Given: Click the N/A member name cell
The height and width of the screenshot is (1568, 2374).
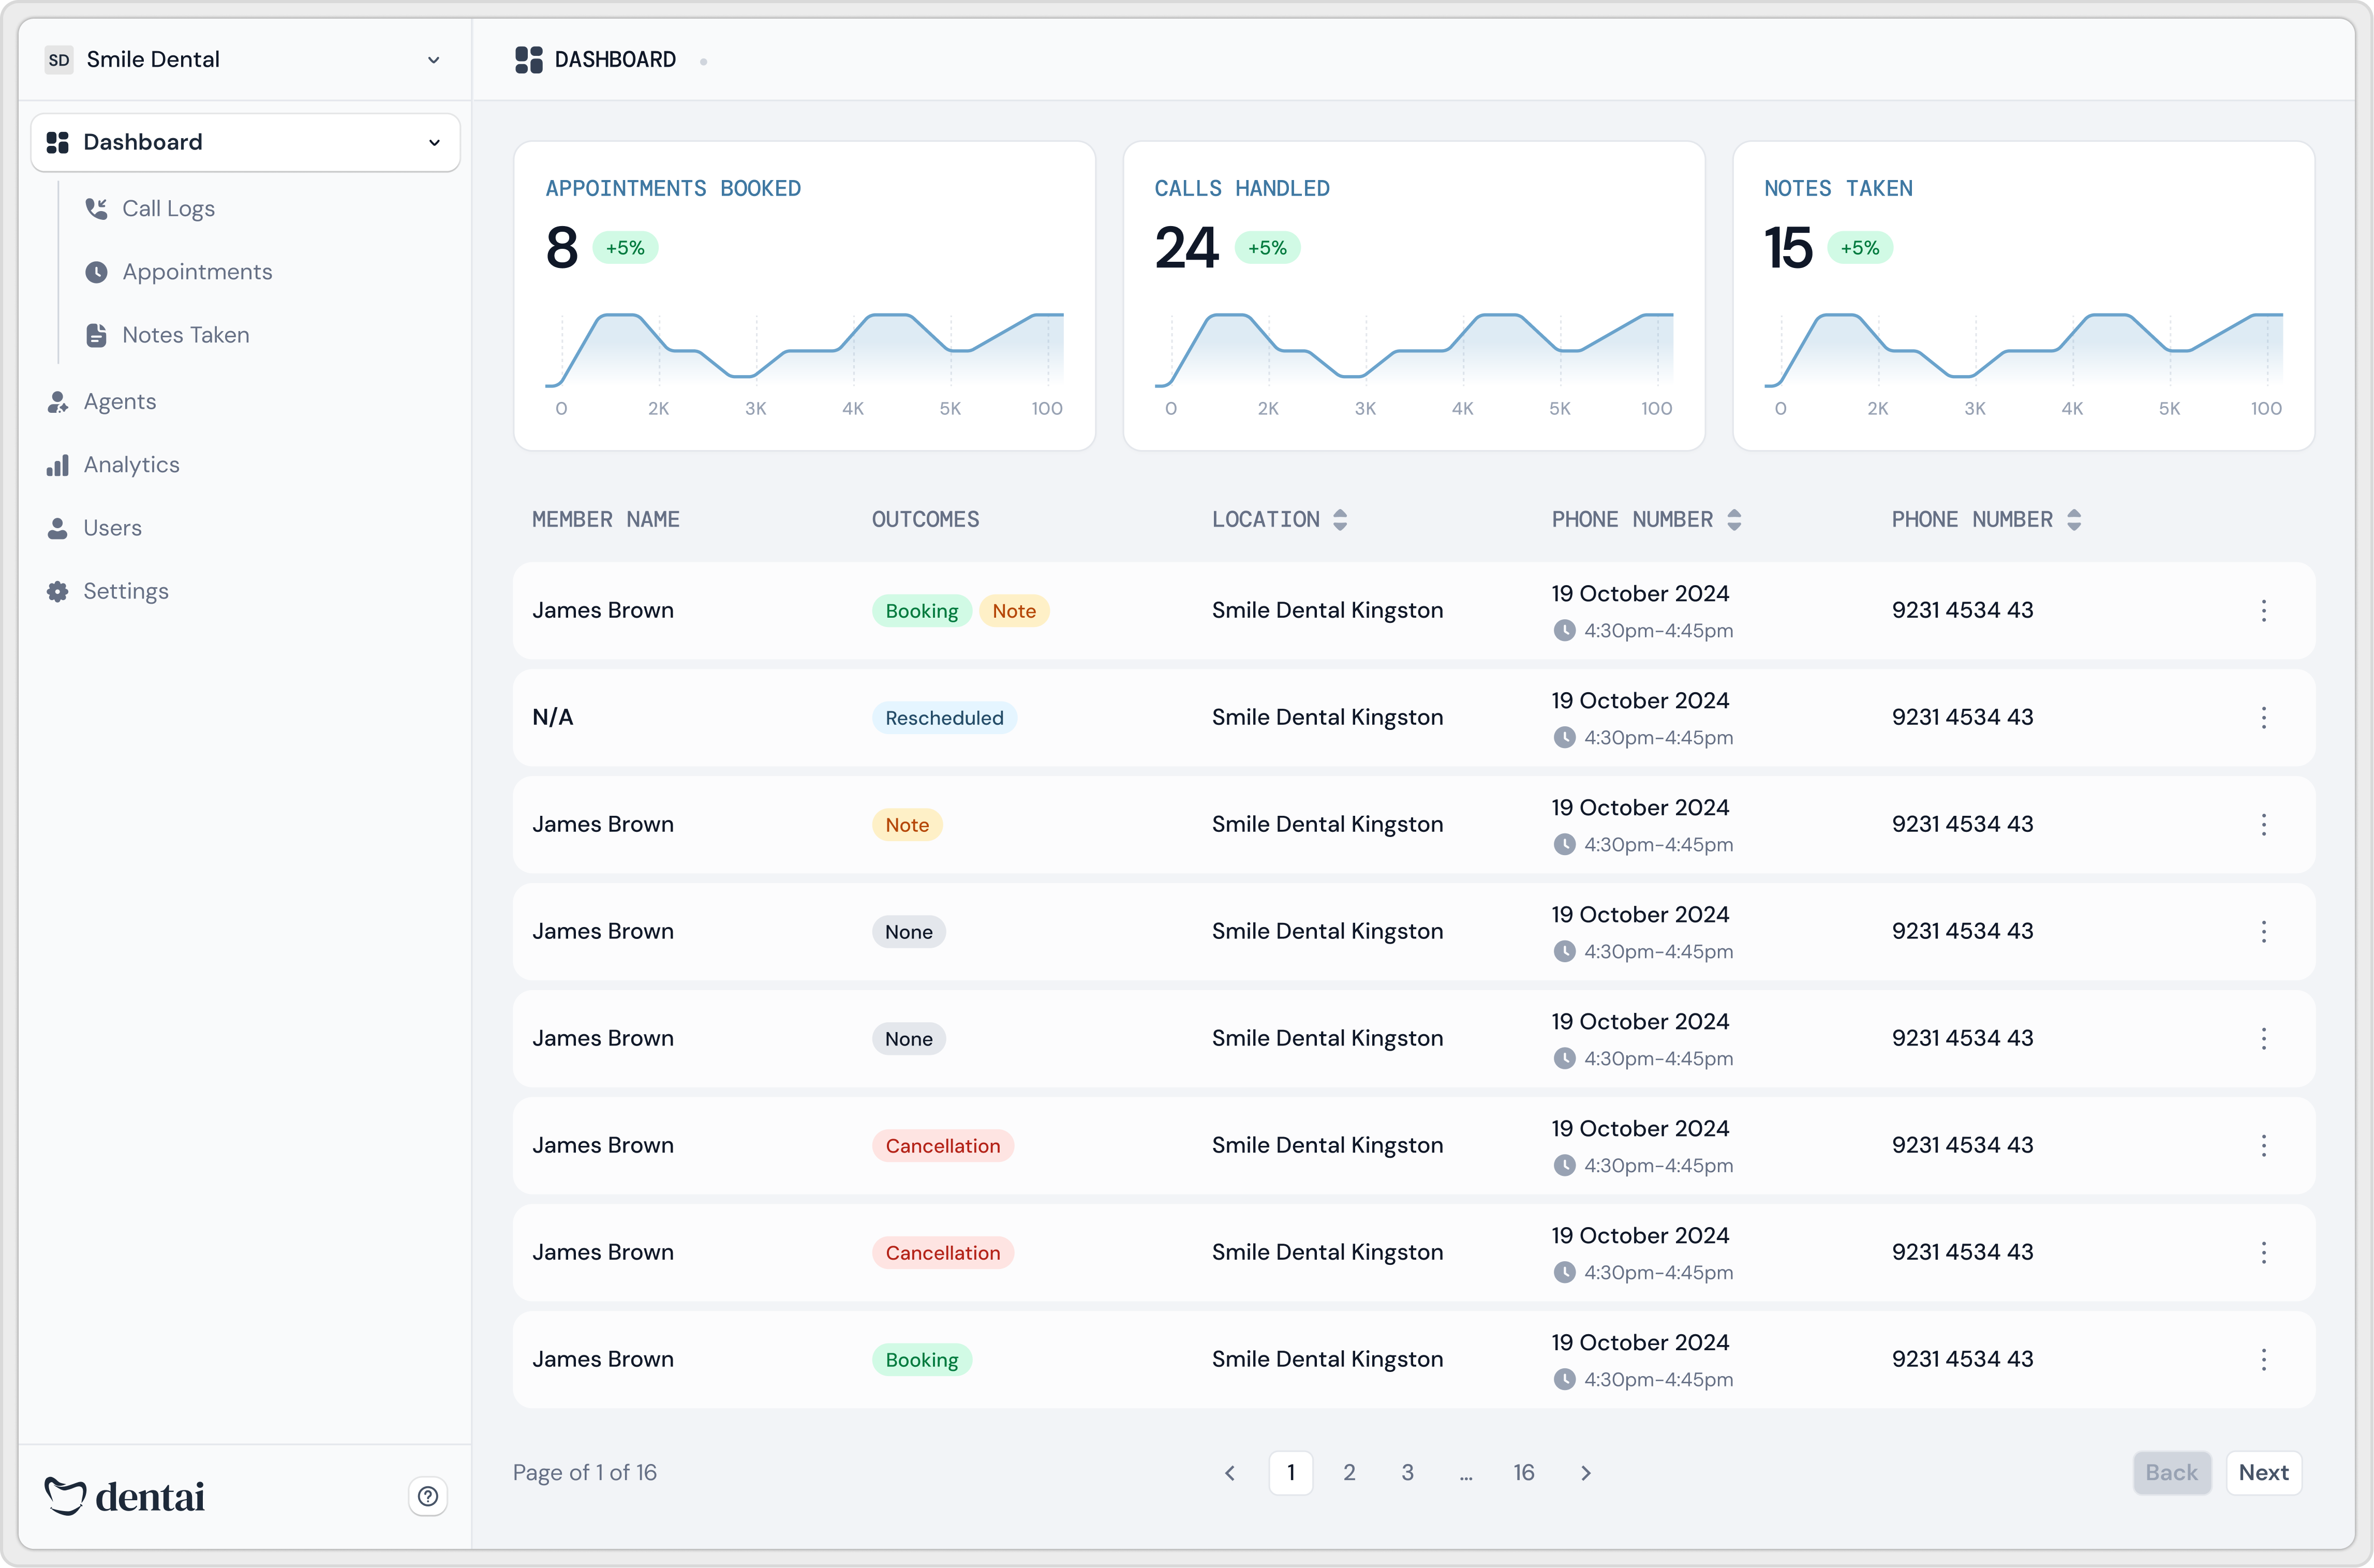Looking at the screenshot, I should [552, 718].
